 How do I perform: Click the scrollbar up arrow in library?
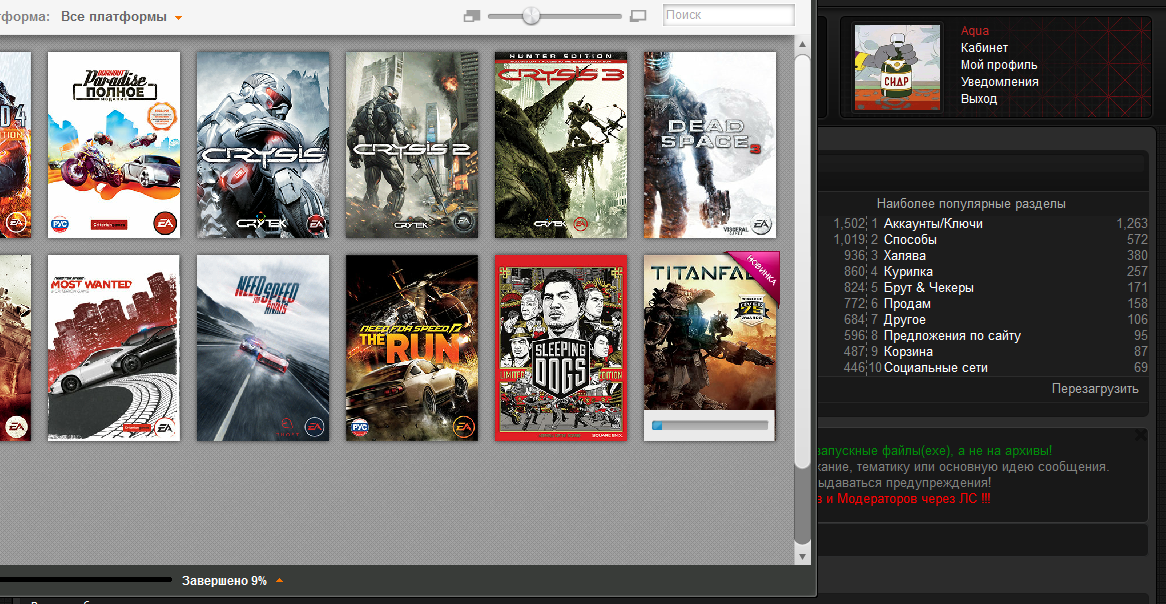(x=802, y=45)
